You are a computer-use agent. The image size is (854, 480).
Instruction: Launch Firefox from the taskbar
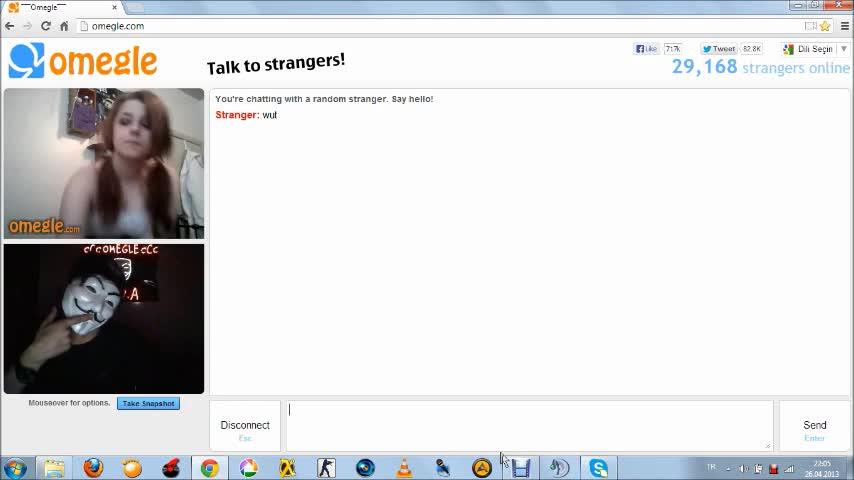tap(93, 468)
